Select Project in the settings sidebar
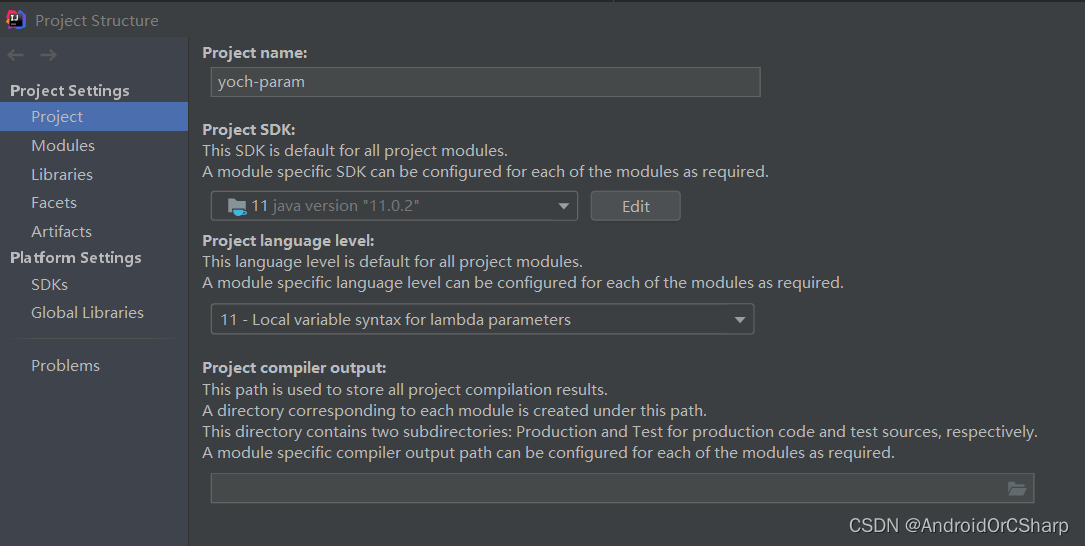 coord(57,117)
